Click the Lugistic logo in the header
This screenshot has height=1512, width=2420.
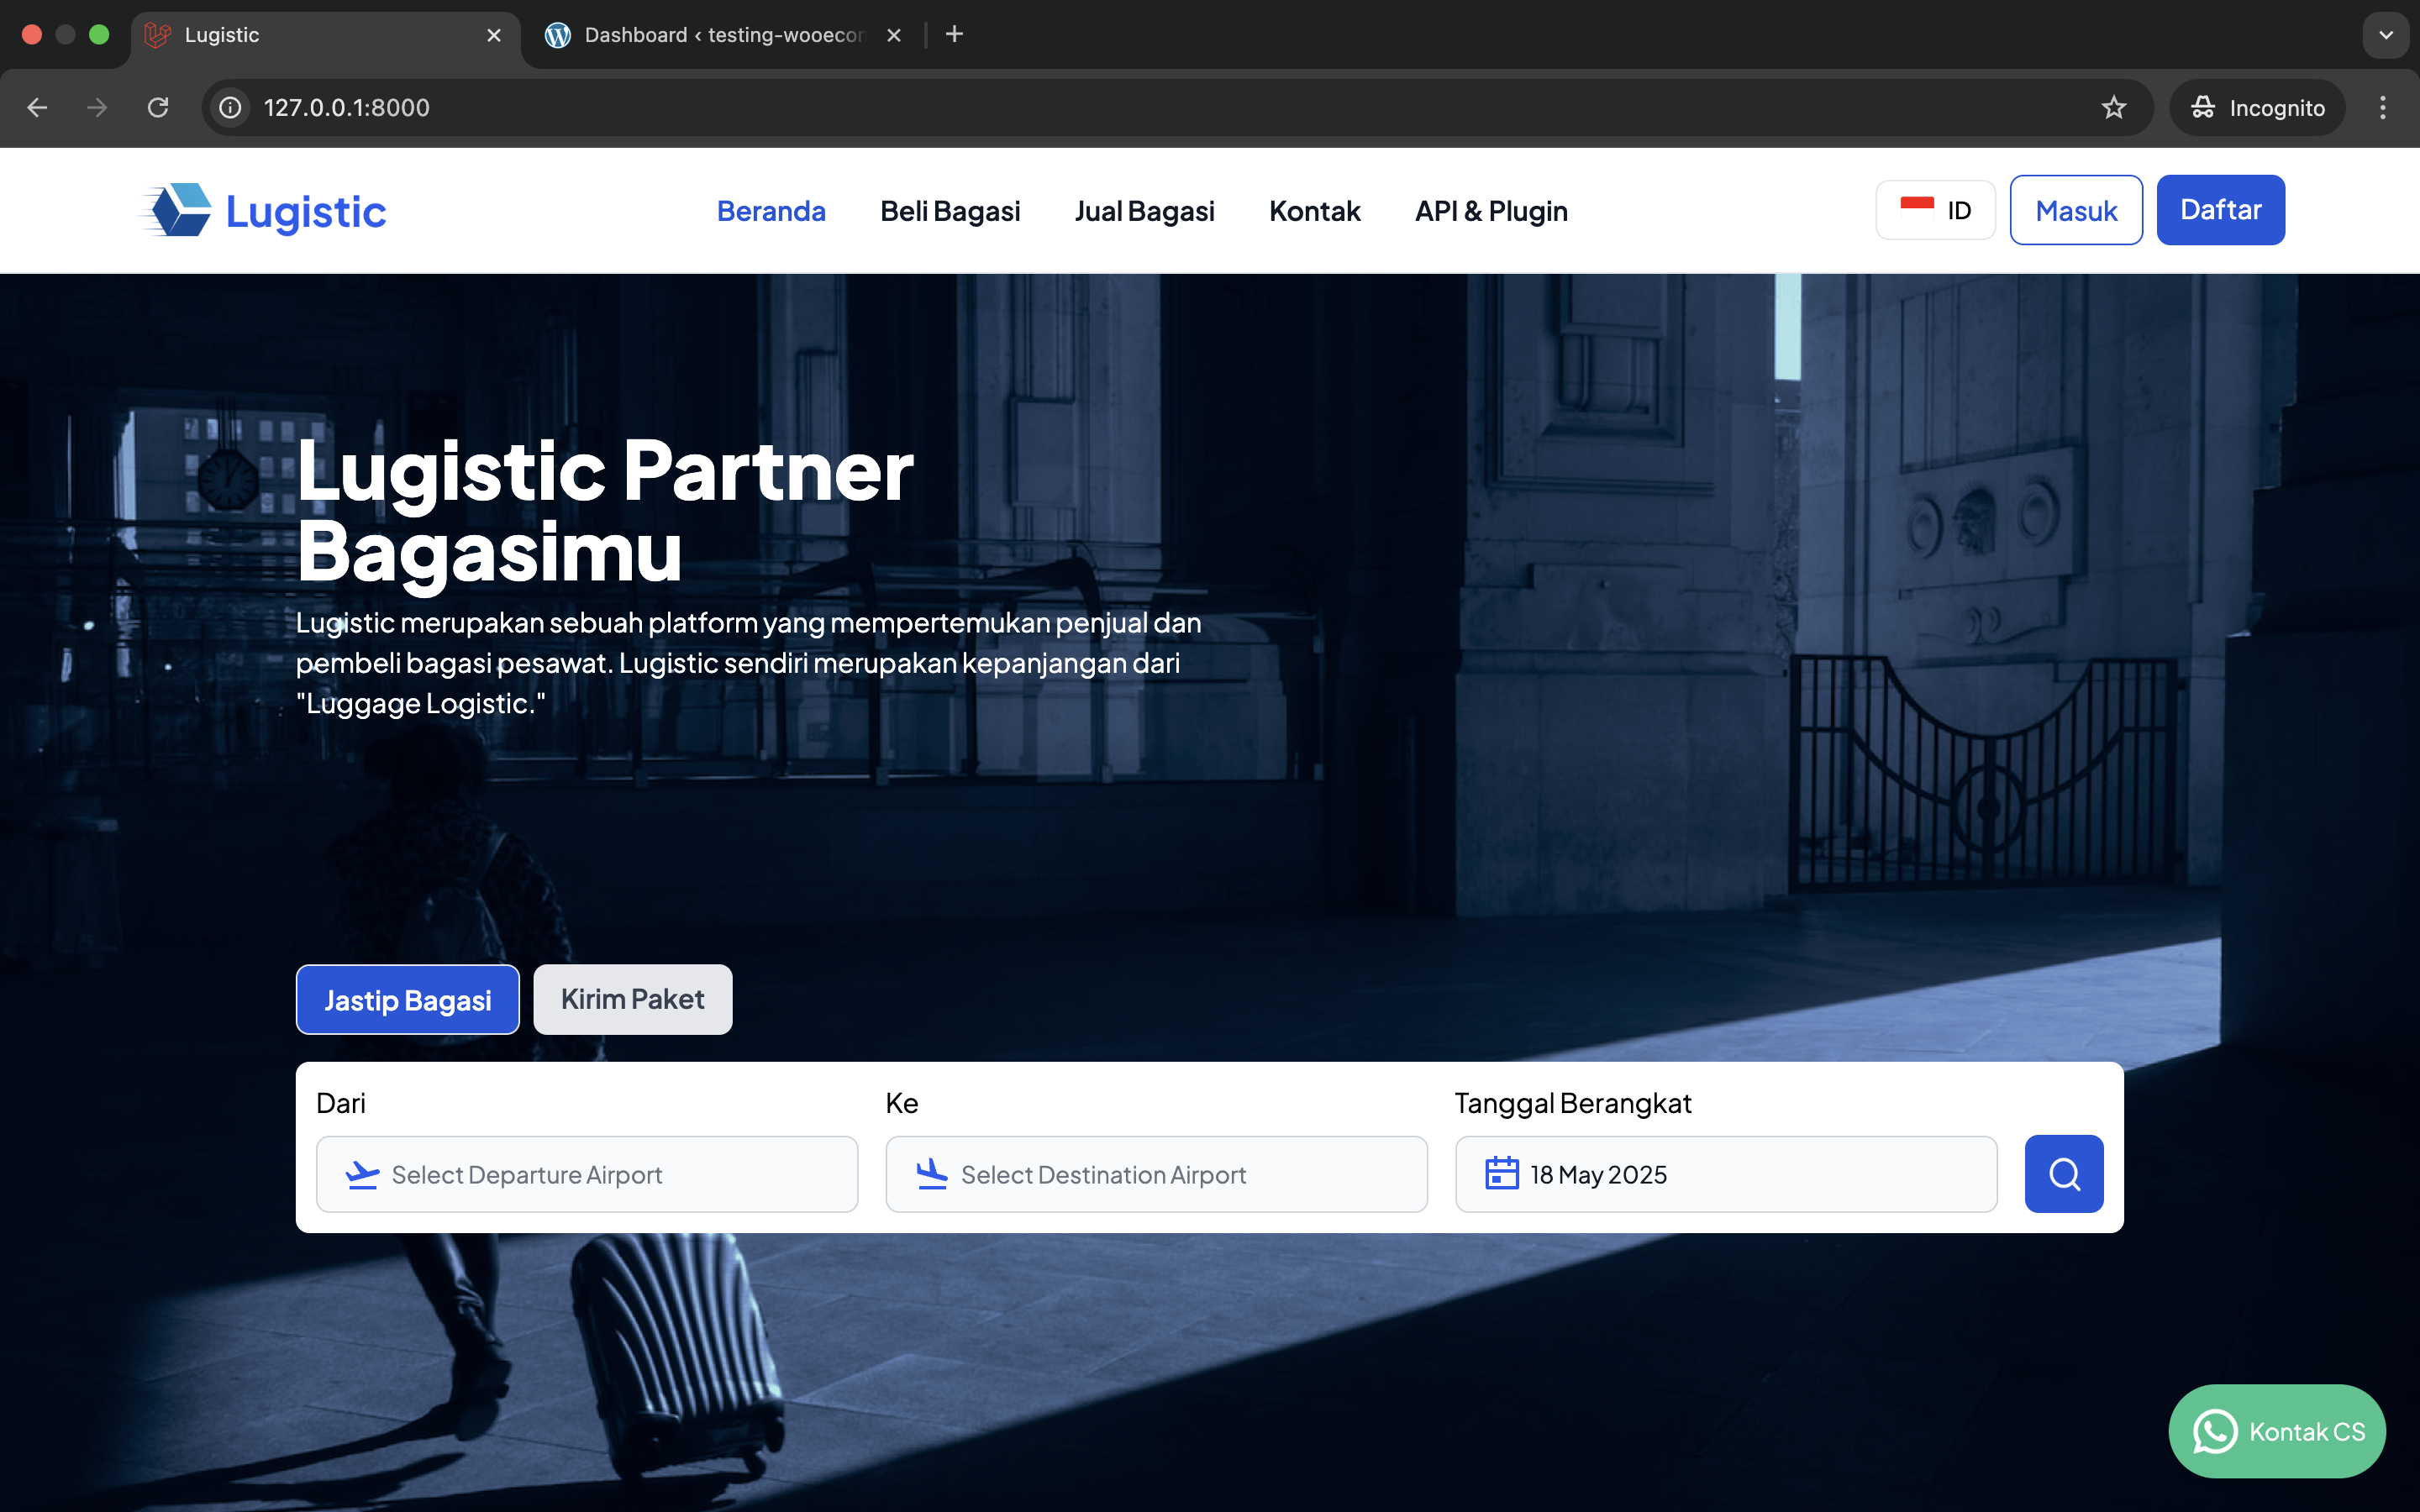(x=264, y=210)
